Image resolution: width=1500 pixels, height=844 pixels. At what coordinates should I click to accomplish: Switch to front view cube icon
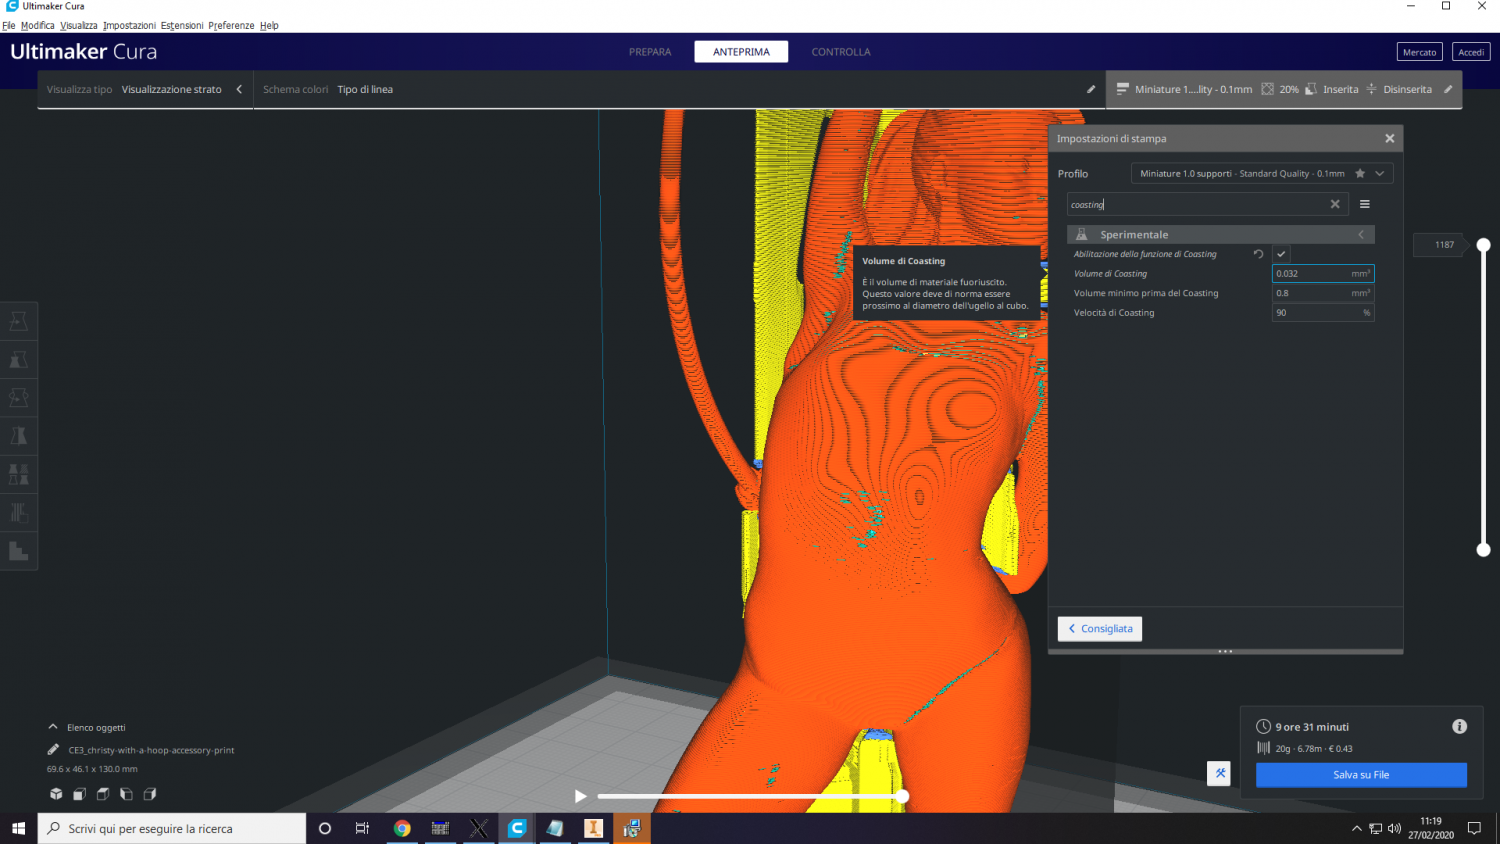[79, 794]
